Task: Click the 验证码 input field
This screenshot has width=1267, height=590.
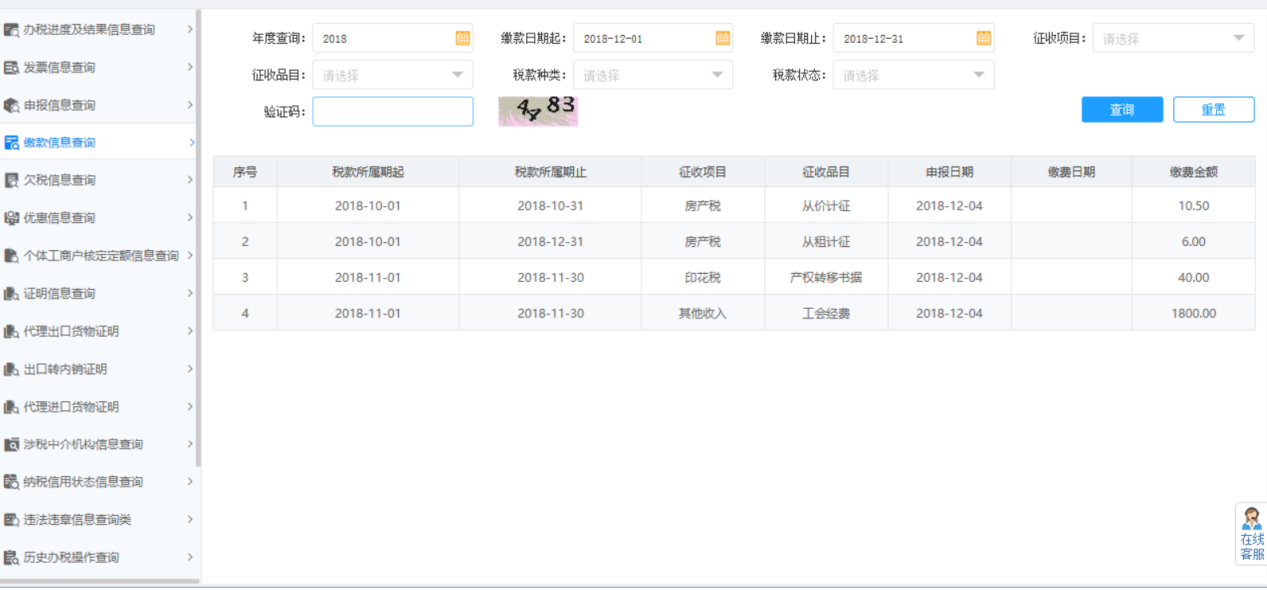Action: [393, 112]
